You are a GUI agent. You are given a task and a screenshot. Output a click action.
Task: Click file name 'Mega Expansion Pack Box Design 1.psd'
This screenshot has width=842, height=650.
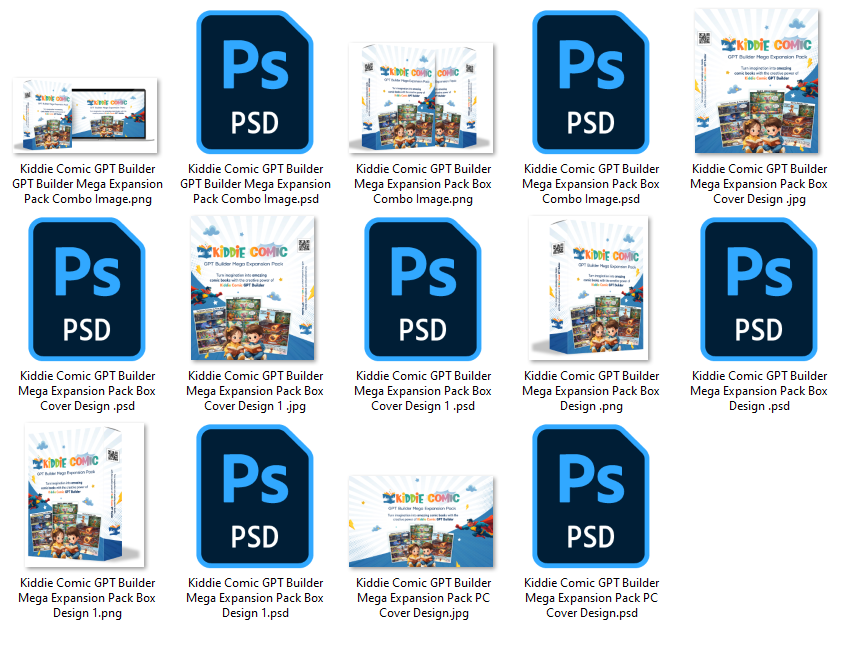(255, 597)
